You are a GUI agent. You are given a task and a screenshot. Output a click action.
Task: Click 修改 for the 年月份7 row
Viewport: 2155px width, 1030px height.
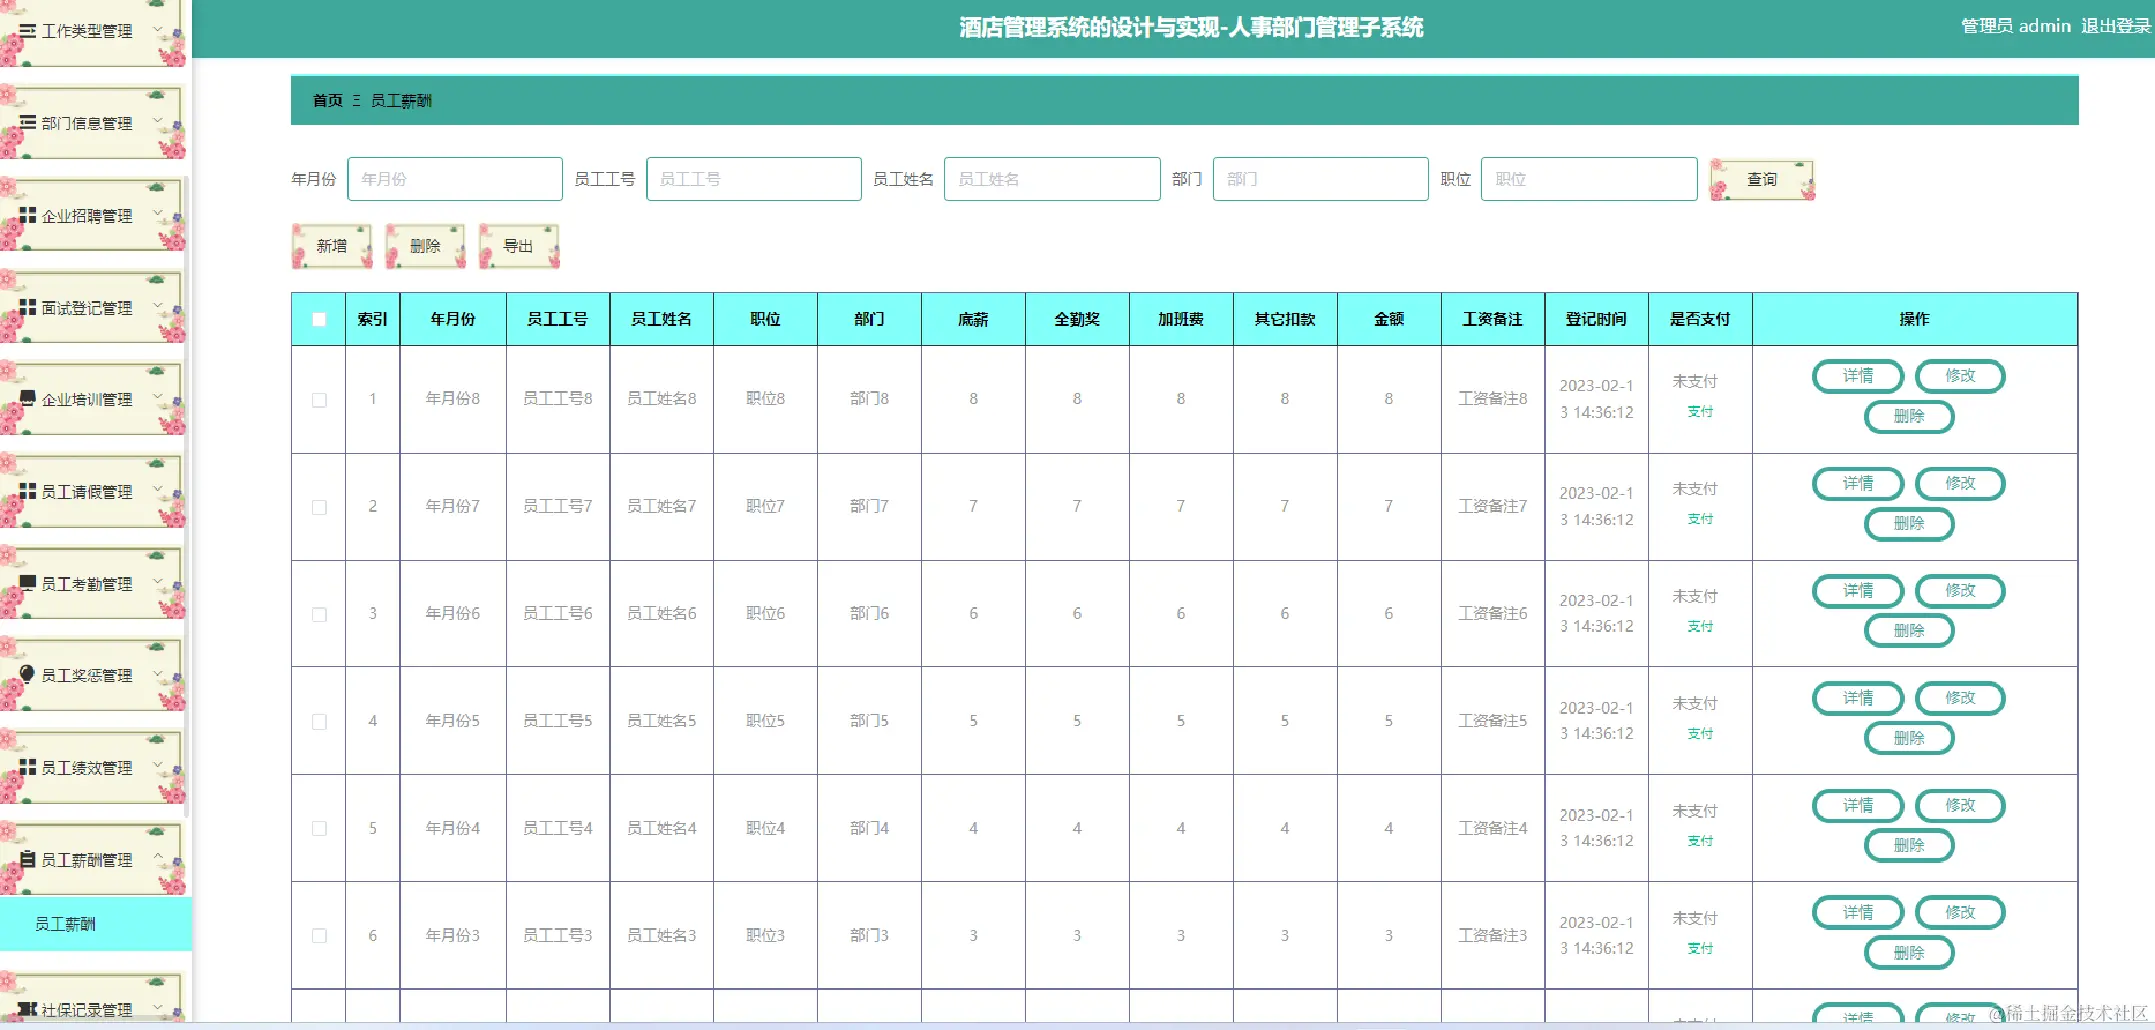pos(1960,484)
